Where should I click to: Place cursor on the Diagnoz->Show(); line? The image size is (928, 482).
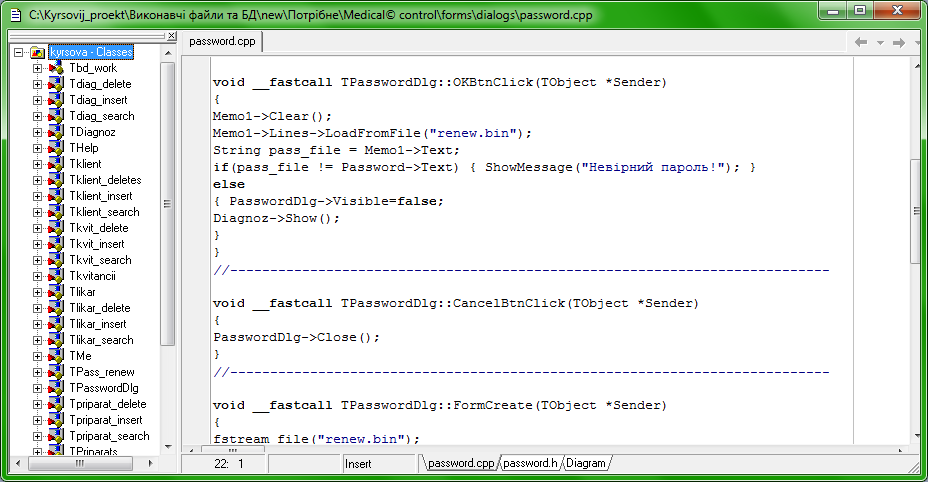click(x=276, y=218)
